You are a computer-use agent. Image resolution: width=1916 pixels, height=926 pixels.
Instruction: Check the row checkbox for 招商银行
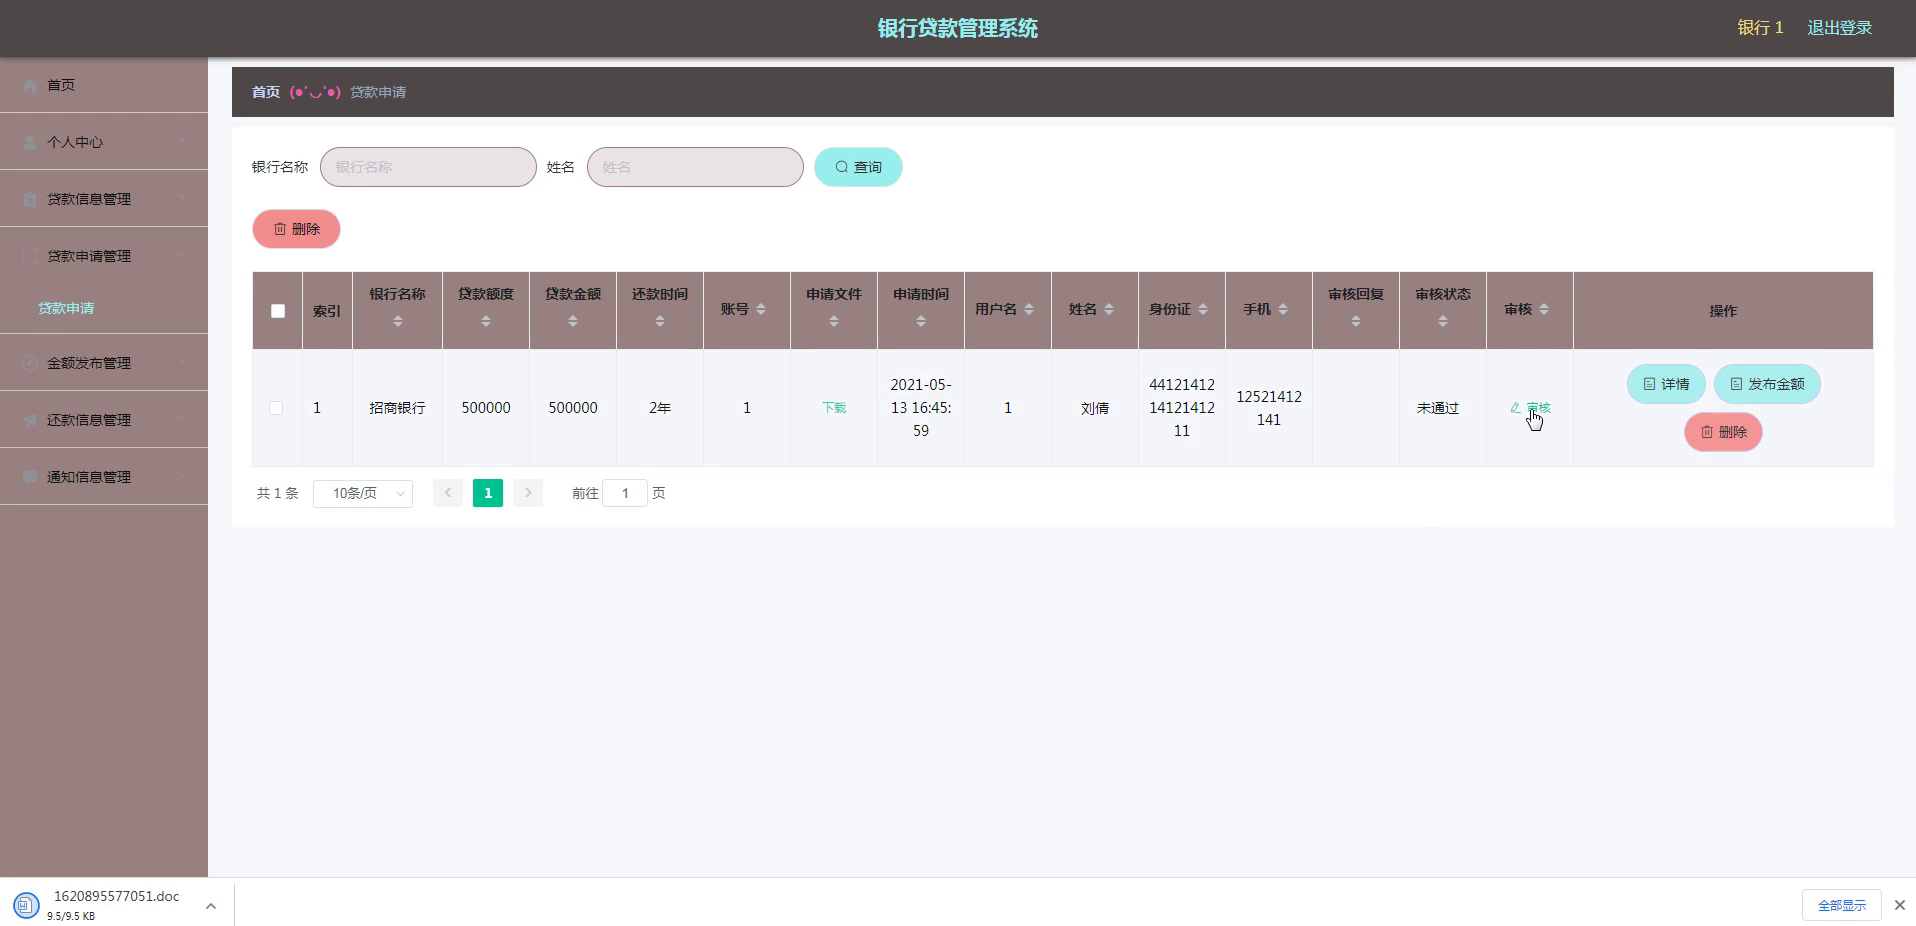(x=276, y=408)
